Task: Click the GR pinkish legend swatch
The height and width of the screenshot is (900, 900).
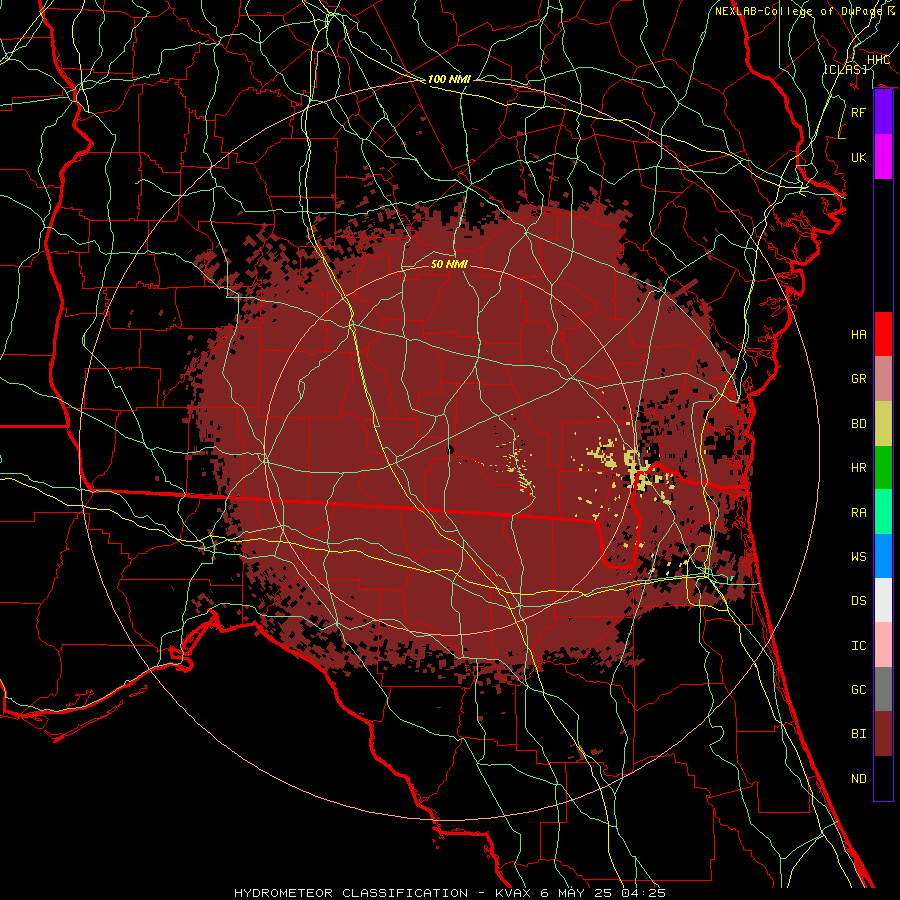Action: click(x=883, y=379)
